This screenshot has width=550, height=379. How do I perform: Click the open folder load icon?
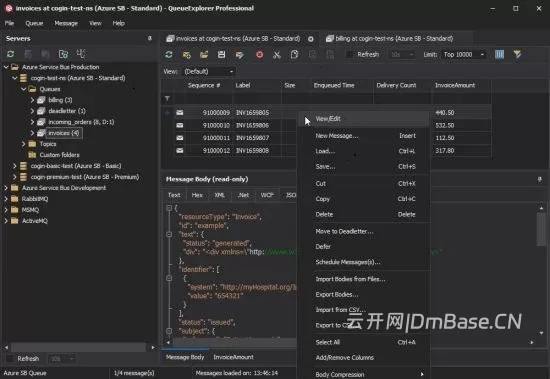pyautogui.click(x=204, y=55)
